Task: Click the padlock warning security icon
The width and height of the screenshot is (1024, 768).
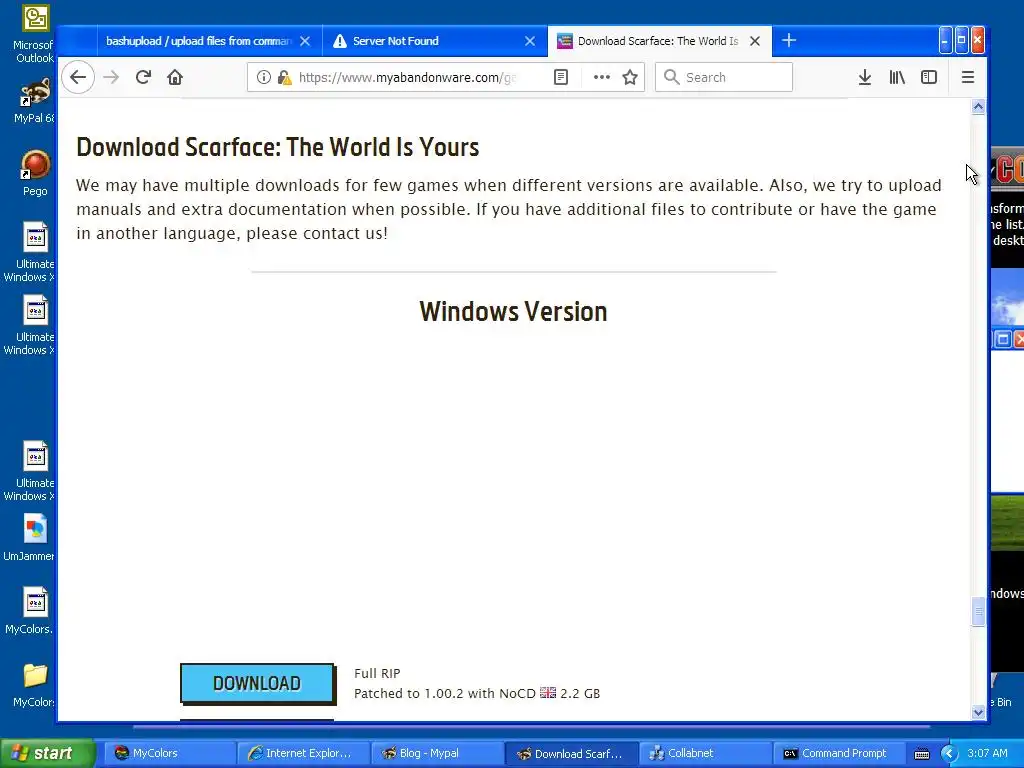Action: tap(284, 78)
